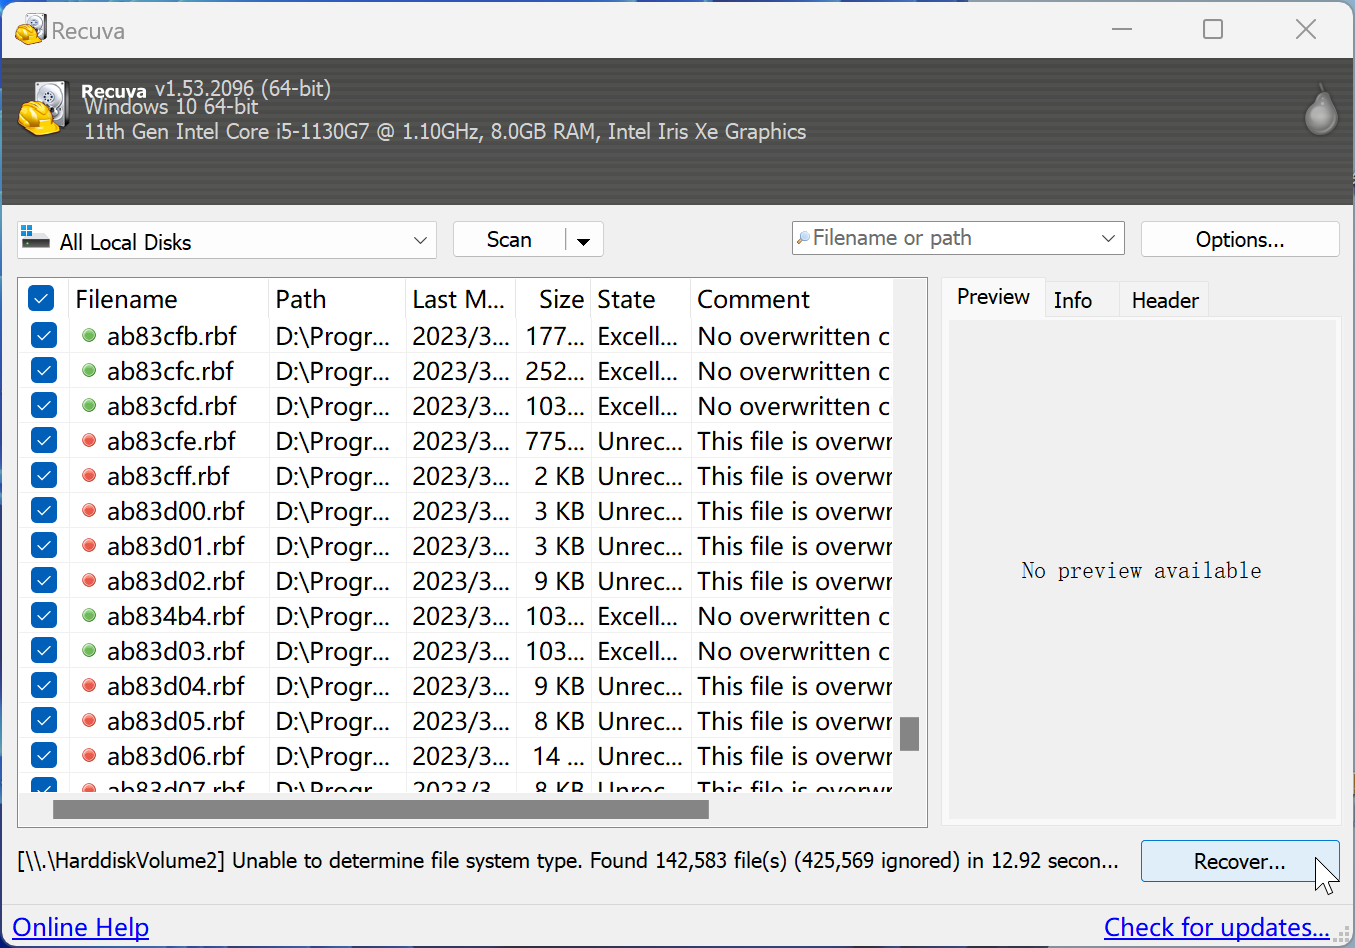Click green status dot for ab83cfd.rbf
The image size is (1355, 948).
[89, 406]
